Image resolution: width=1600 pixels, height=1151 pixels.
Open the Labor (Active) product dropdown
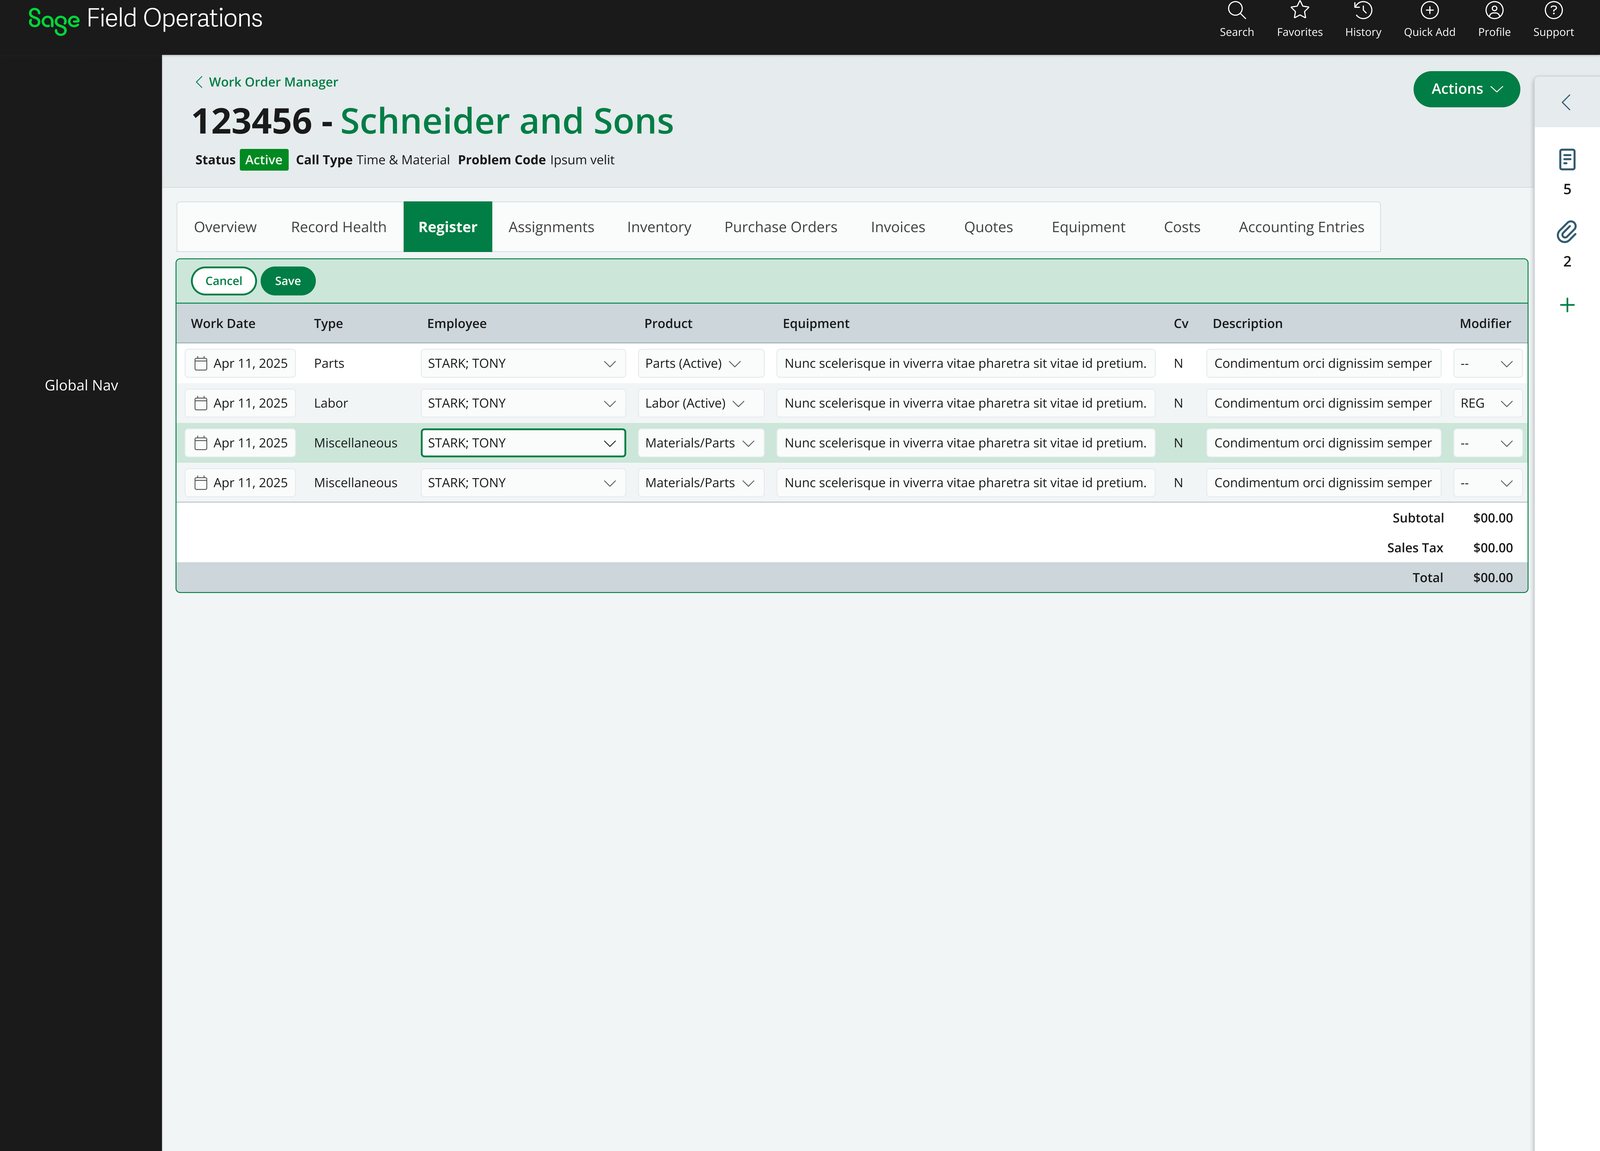click(701, 403)
